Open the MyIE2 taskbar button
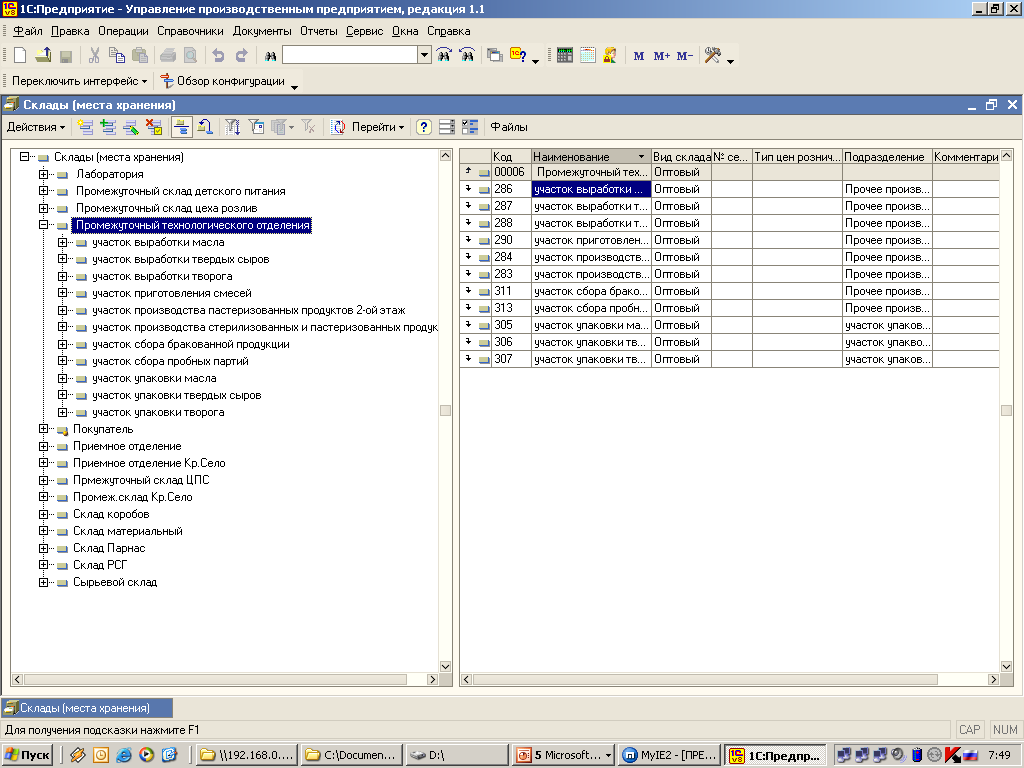1024x768 pixels. (x=669, y=755)
